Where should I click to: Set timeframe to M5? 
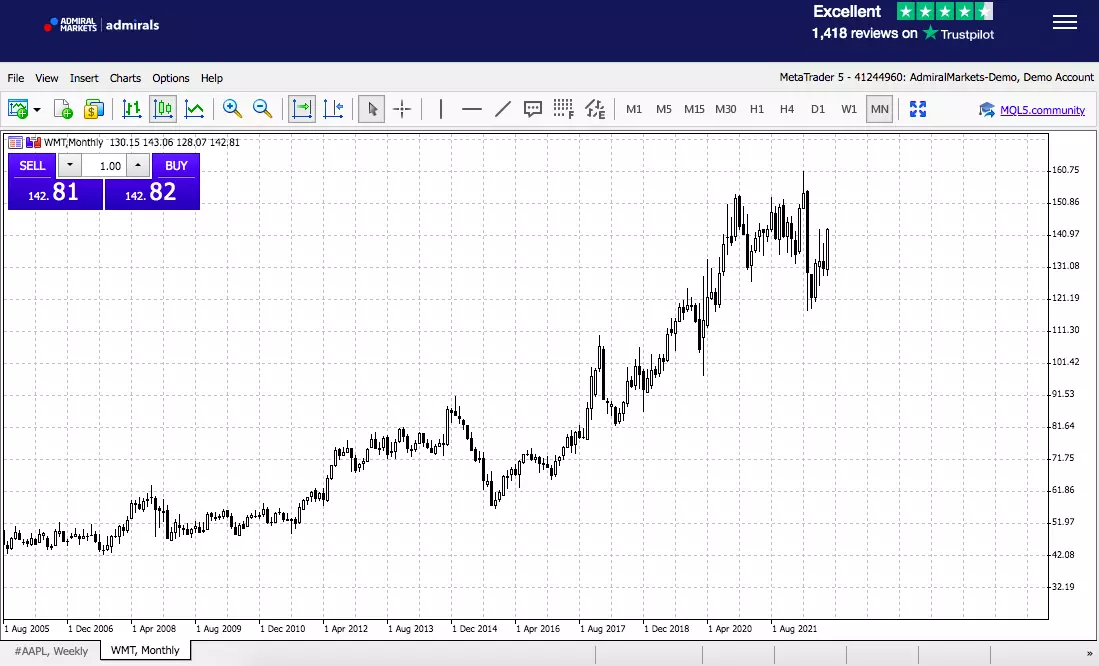tap(664, 109)
